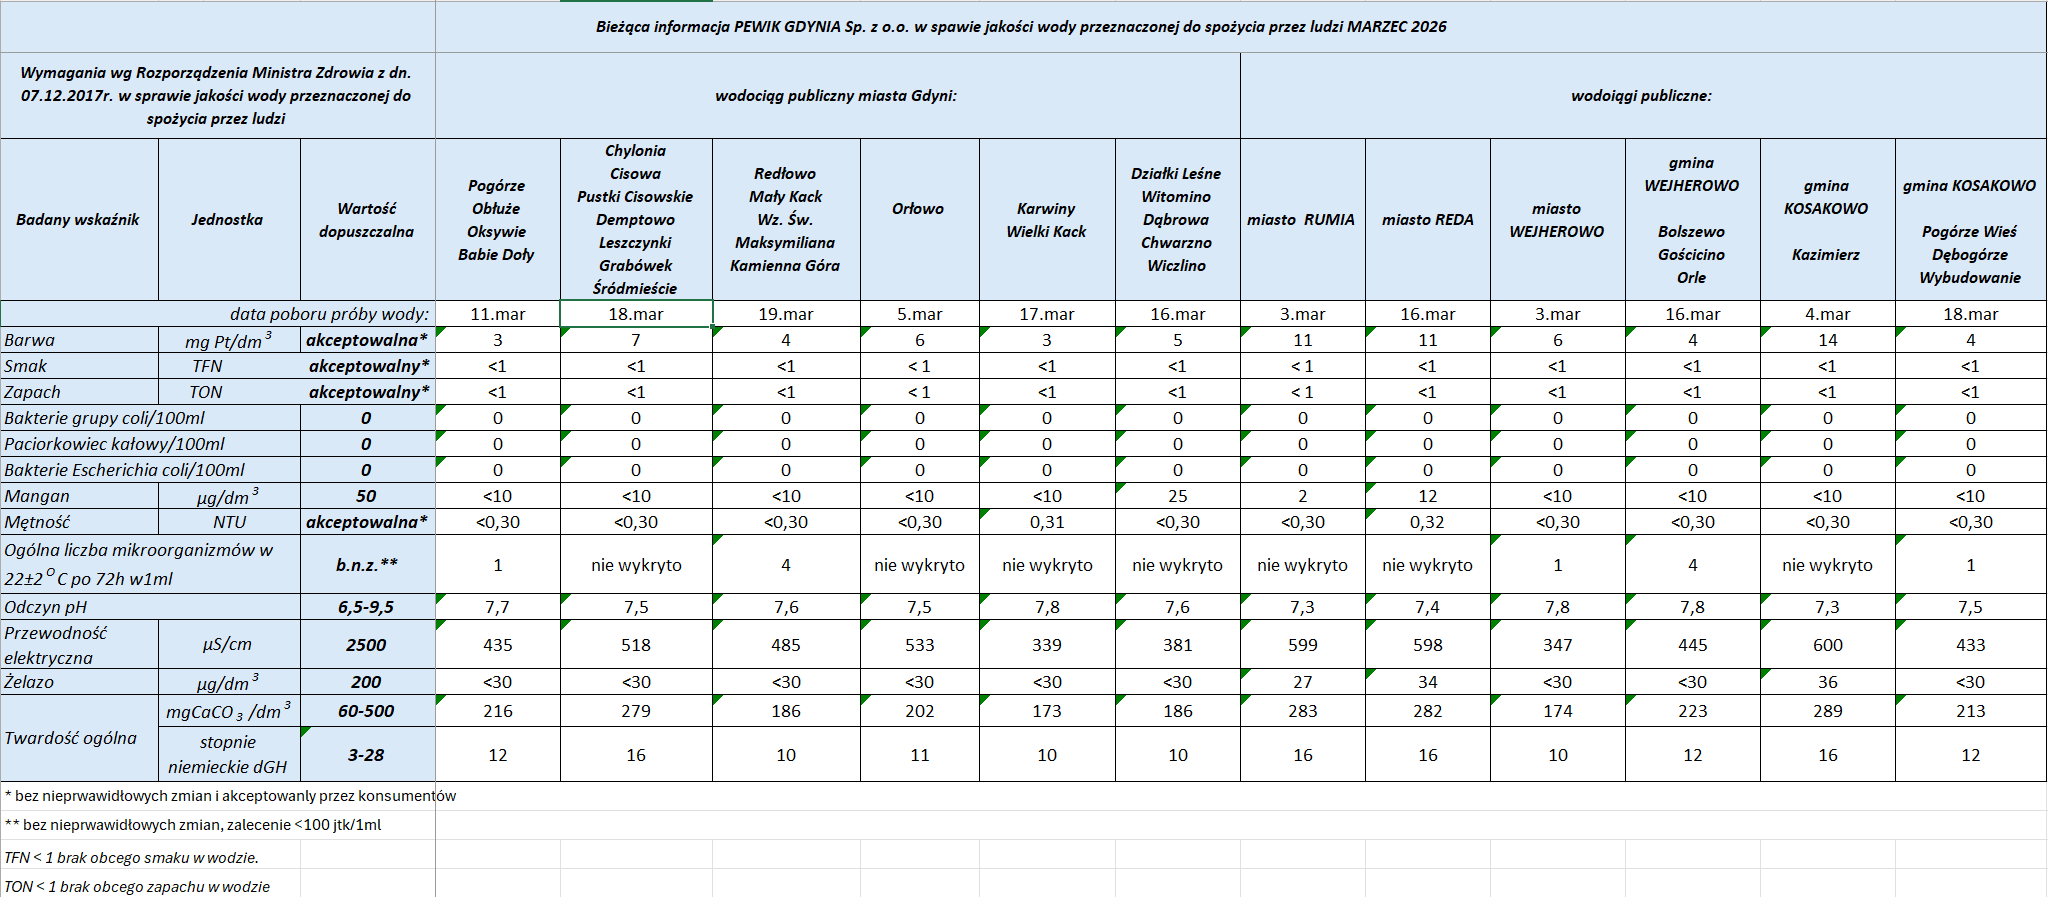Click the Mętność value 0,31 cell
The height and width of the screenshot is (897, 2048).
pyautogui.click(x=1046, y=522)
